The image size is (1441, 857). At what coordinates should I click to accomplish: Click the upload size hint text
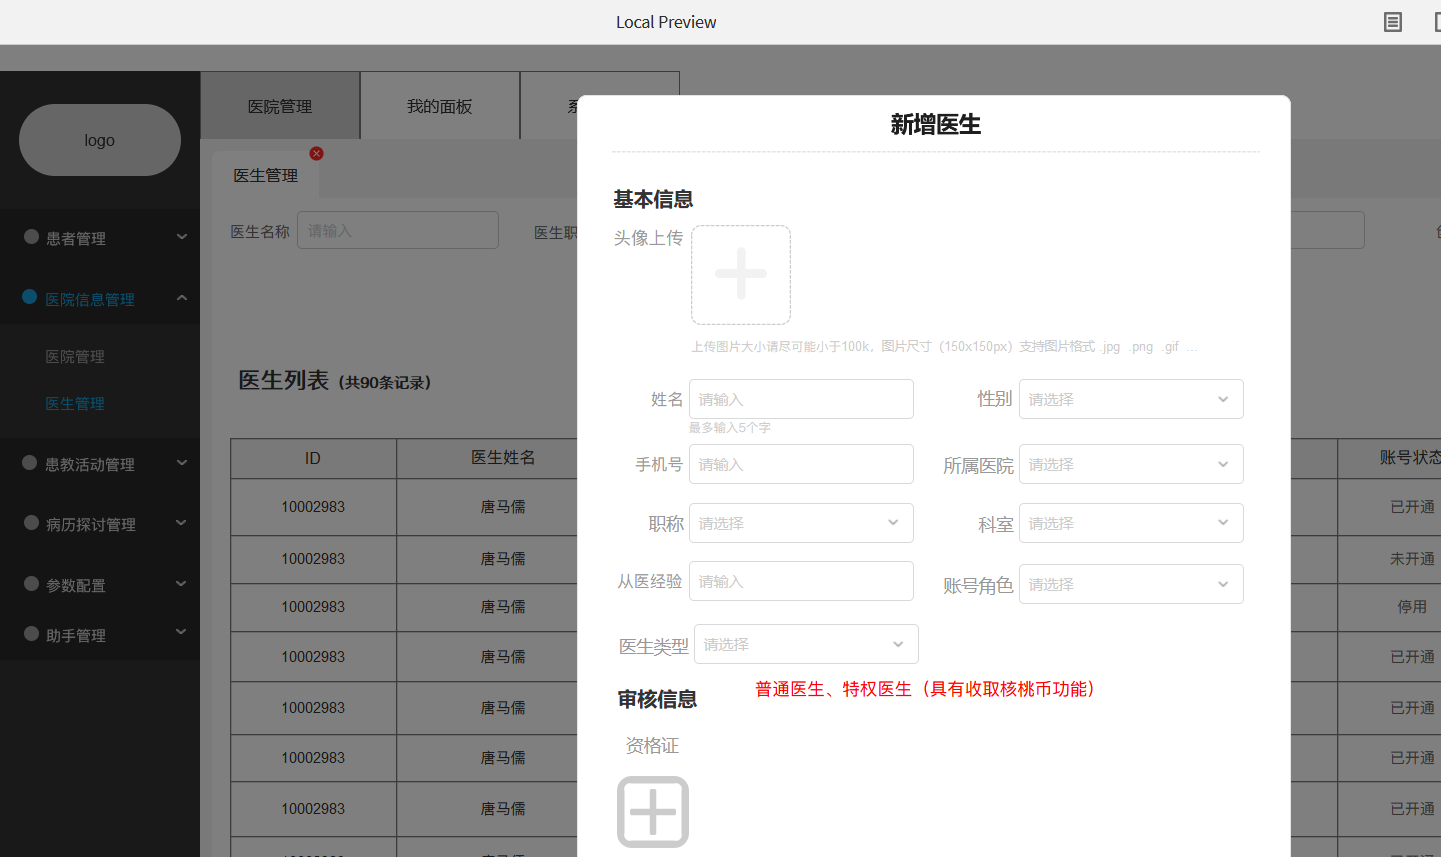944,346
